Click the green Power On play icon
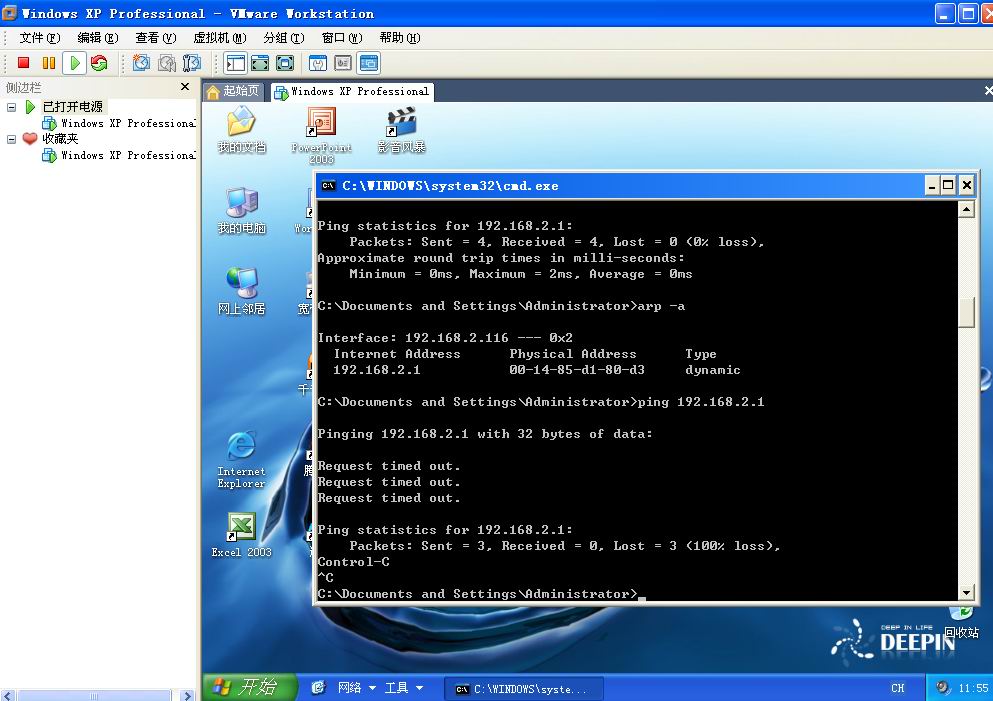This screenshot has height=701, width=993. (x=74, y=63)
